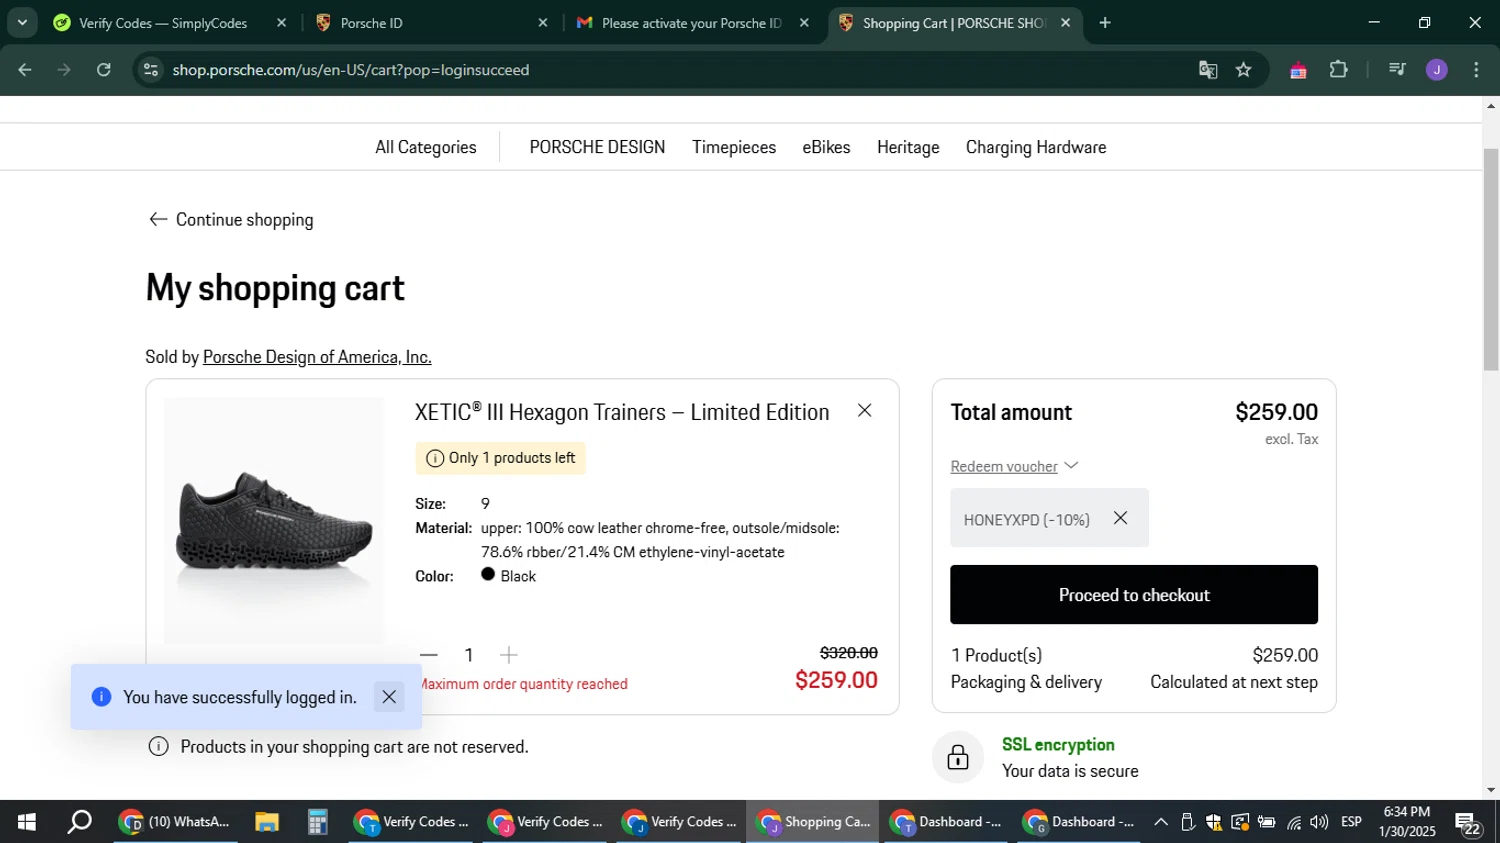Open the Chrome profile avatar J
This screenshot has height=843, width=1500.
(1437, 70)
